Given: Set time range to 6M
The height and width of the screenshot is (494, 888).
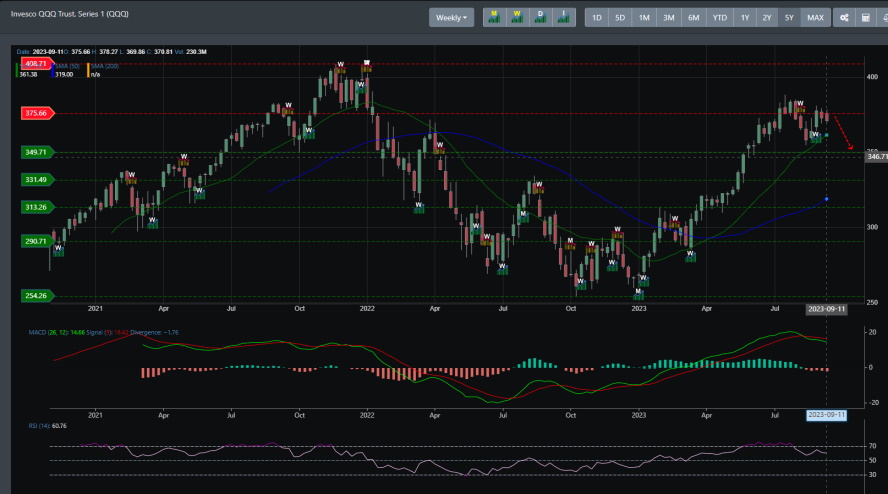Looking at the screenshot, I should pyautogui.click(x=694, y=18).
